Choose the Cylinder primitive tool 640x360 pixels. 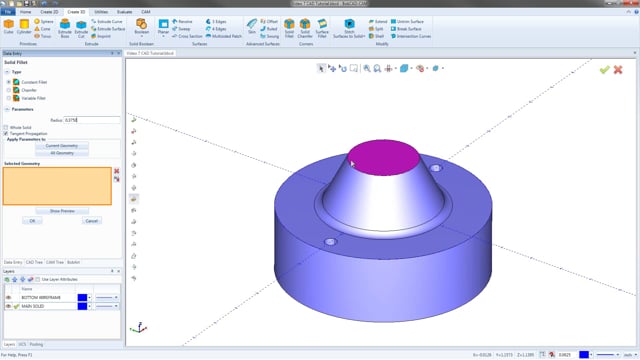(x=24, y=27)
